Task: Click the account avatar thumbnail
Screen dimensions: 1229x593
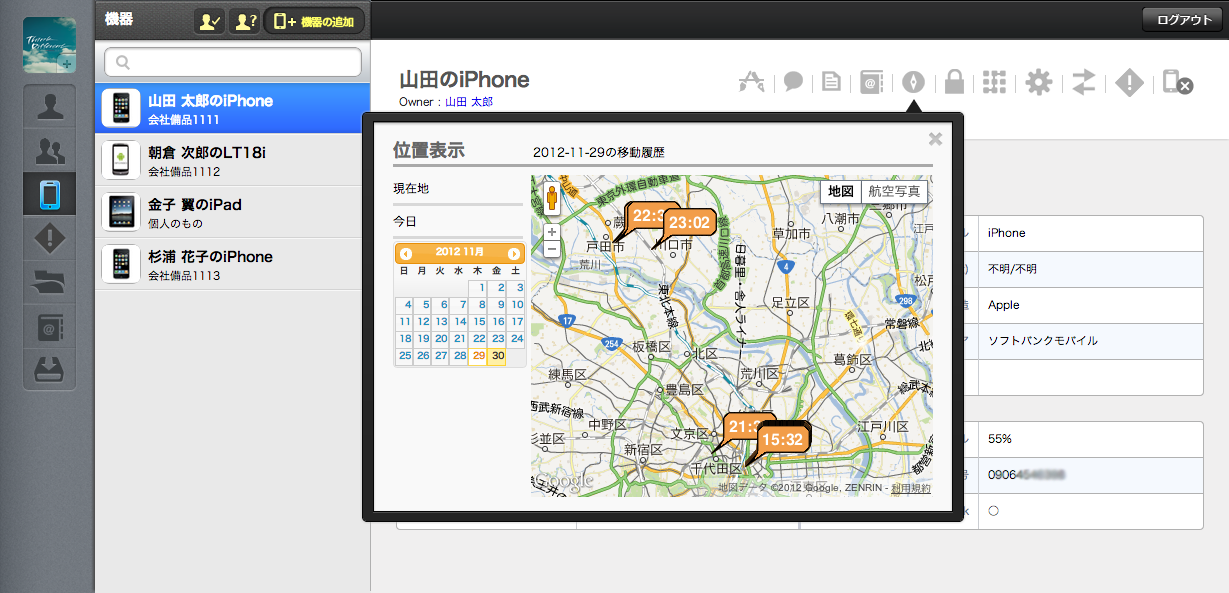Action: coord(49,46)
